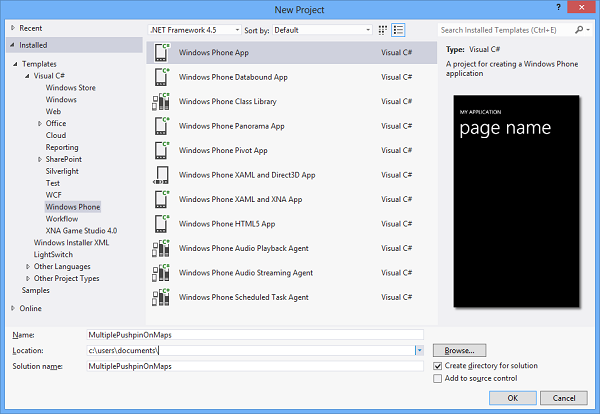The image size is (600, 414).
Task: Toggle Add to source control checkbox
Action: point(437,378)
